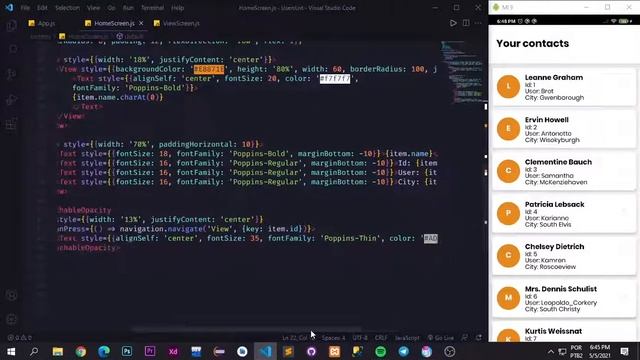Open Spotify from the taskbar
640x360 pixels.
[x=380, y=351]
